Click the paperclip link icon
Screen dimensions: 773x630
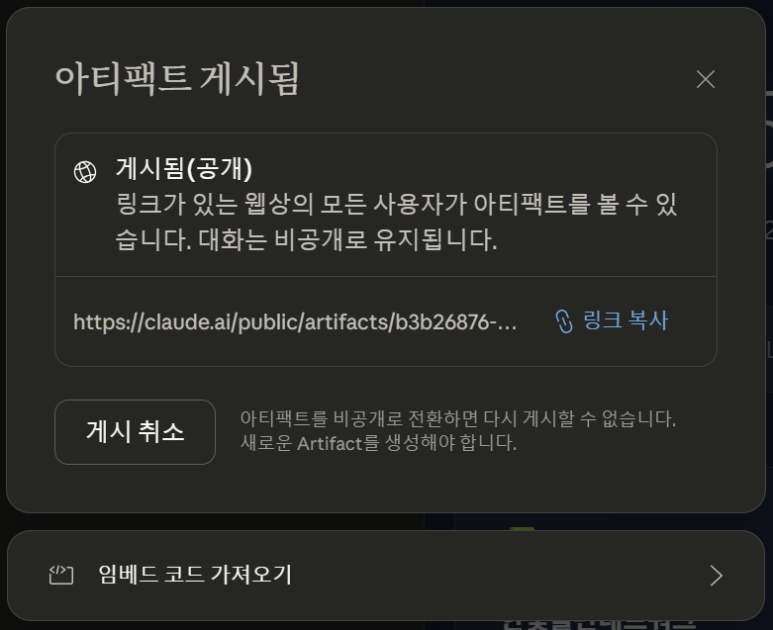coord(564,321)
